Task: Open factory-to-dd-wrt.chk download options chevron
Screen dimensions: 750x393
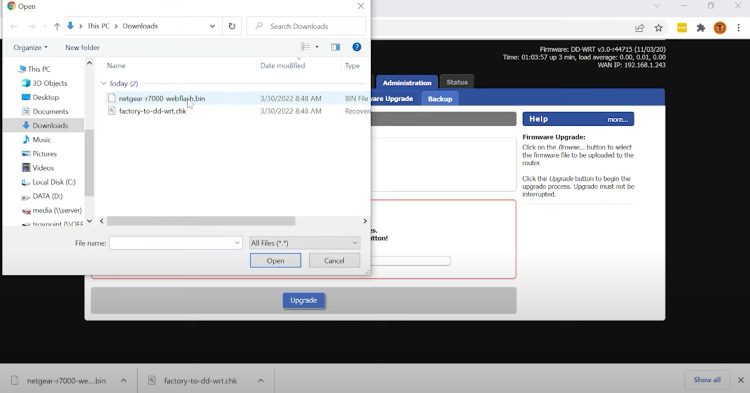Action: coord(260,381)
